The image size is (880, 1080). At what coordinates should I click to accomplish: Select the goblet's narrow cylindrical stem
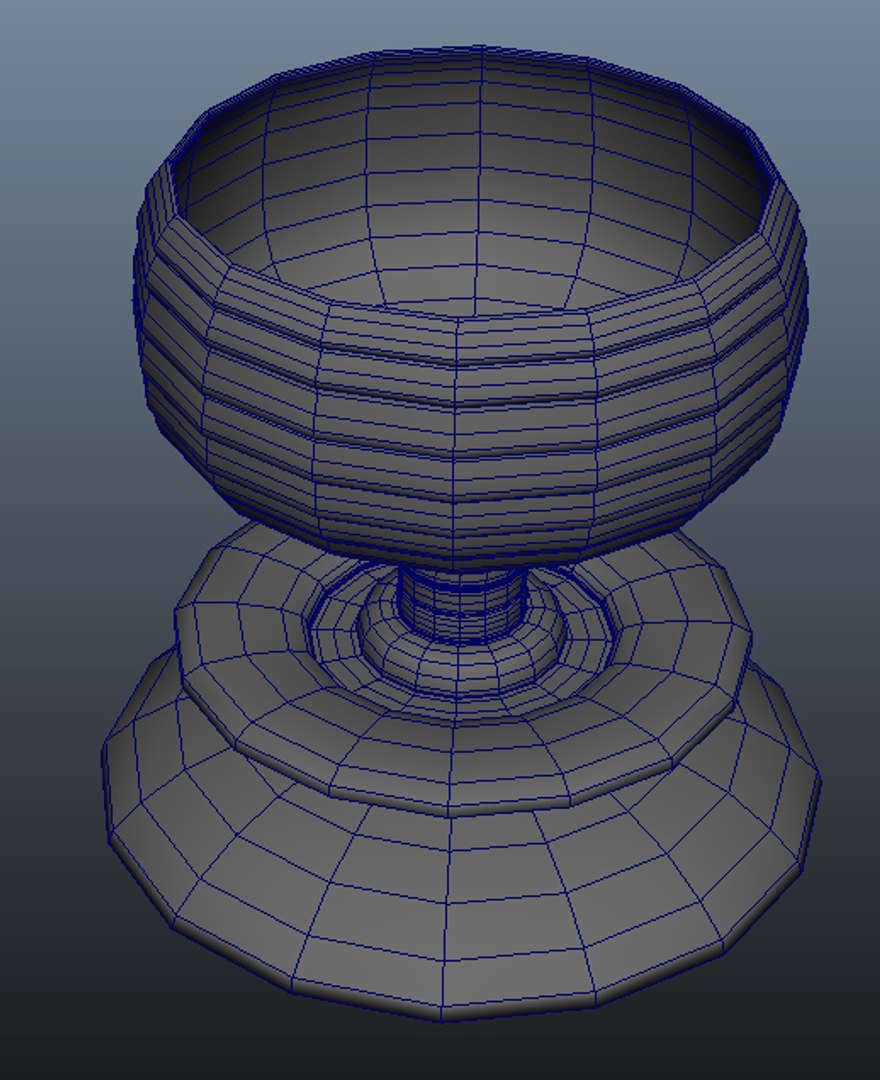(461, 608)
